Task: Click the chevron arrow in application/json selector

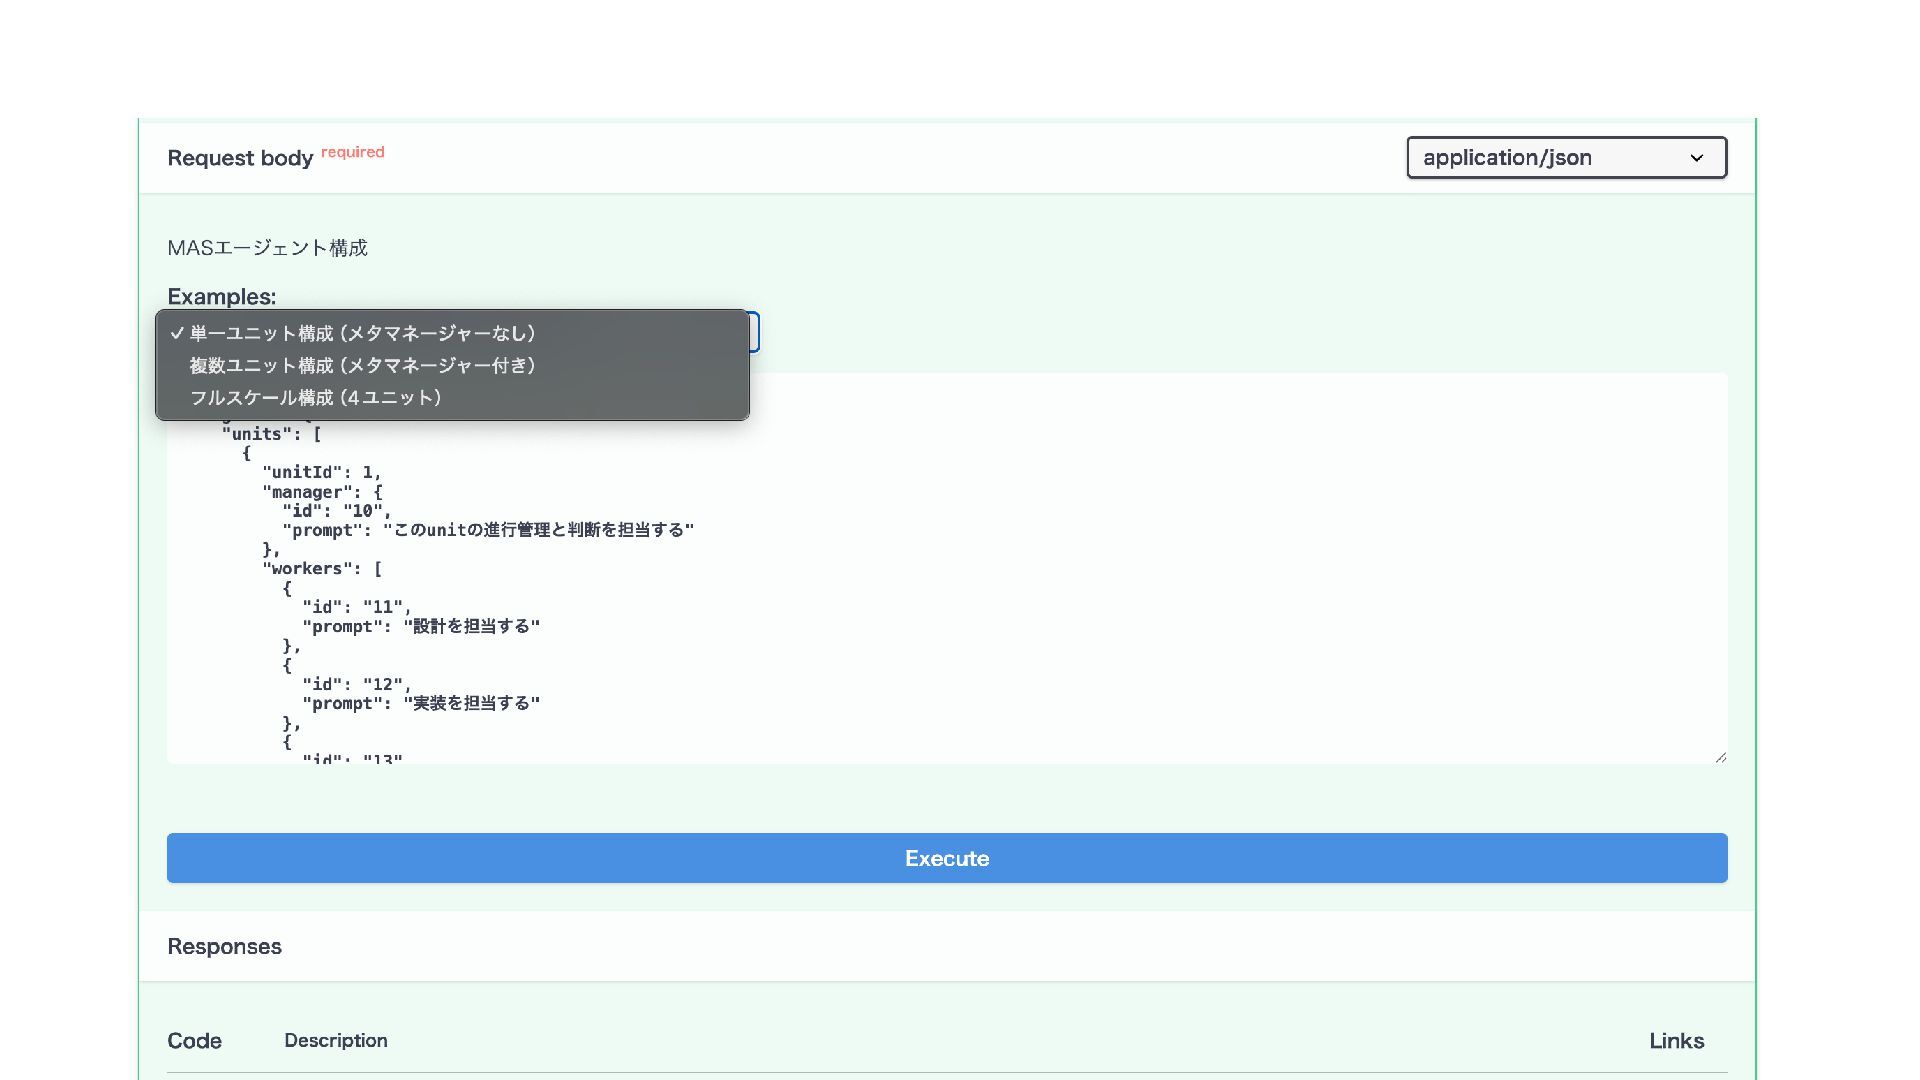Action: (1696, 158)
